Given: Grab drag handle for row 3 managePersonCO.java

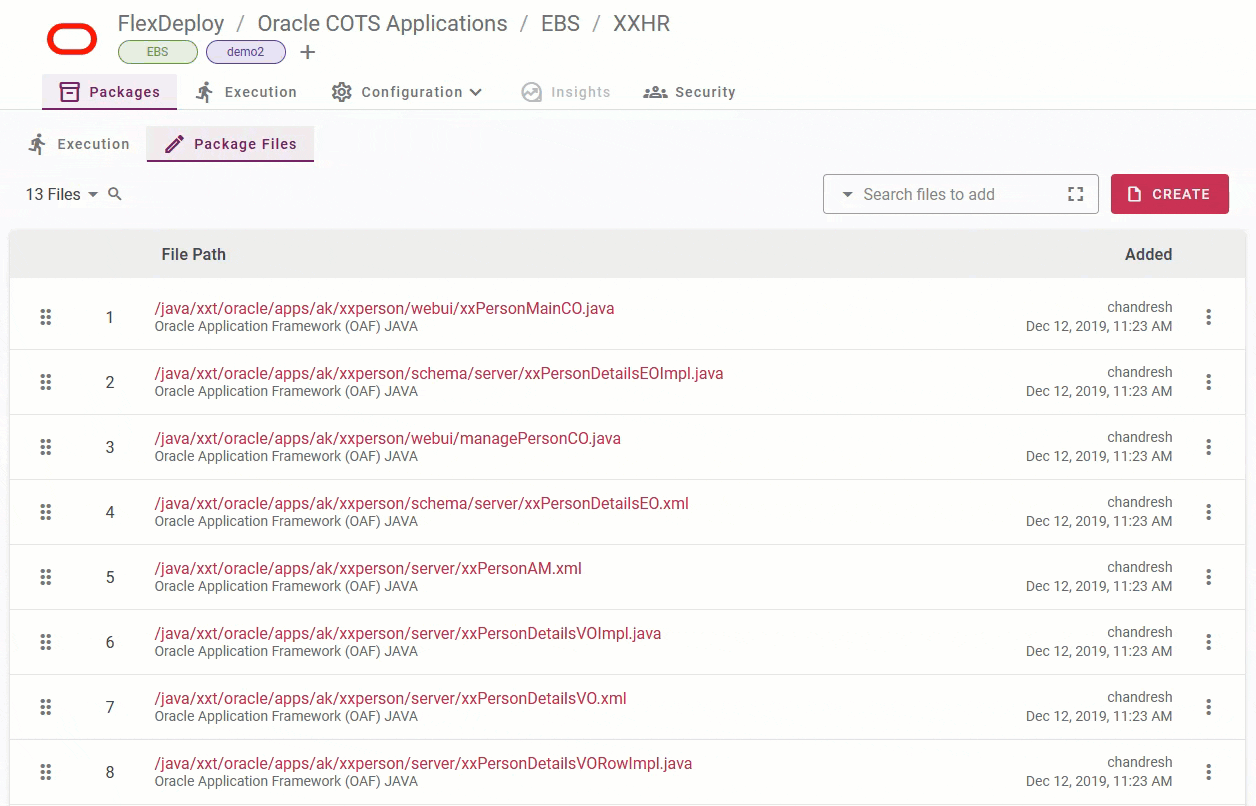Looking at the screenshot, I should click(45, 447).
